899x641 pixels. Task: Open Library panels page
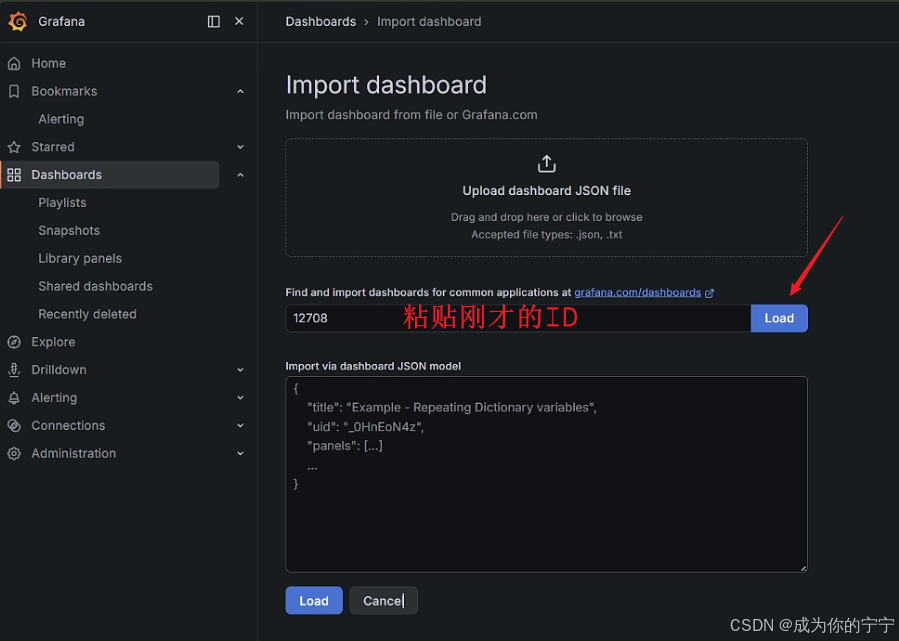tap(80, 259)
